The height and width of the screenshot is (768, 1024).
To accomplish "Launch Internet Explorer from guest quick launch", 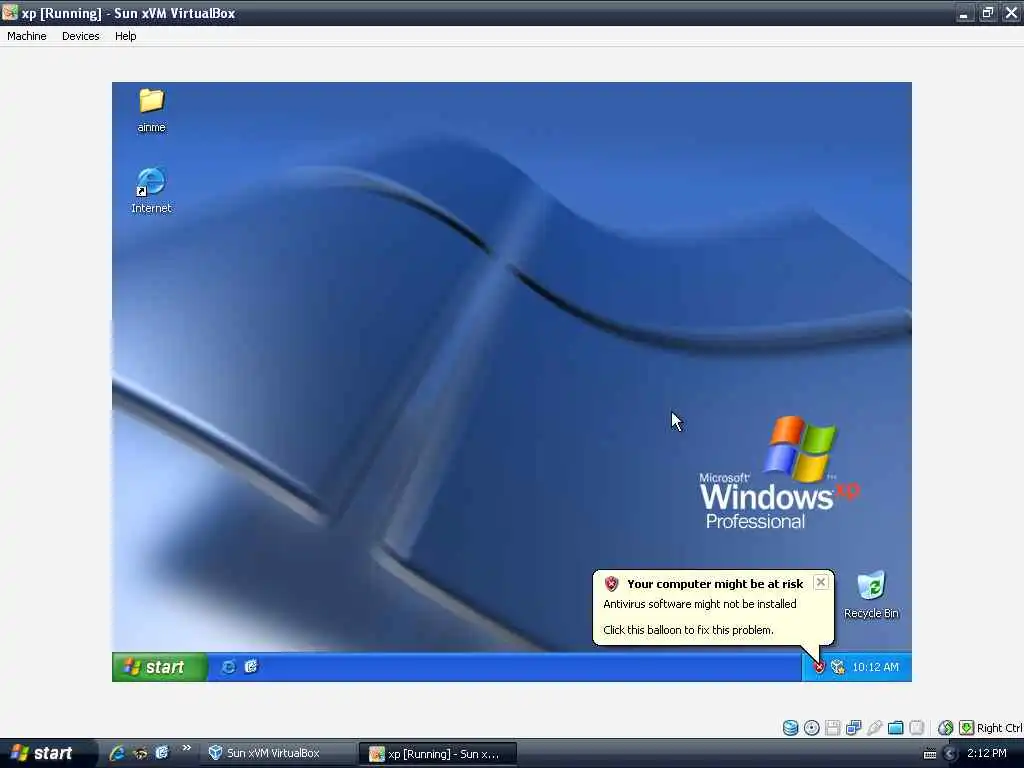I will [x=228, y=667].
